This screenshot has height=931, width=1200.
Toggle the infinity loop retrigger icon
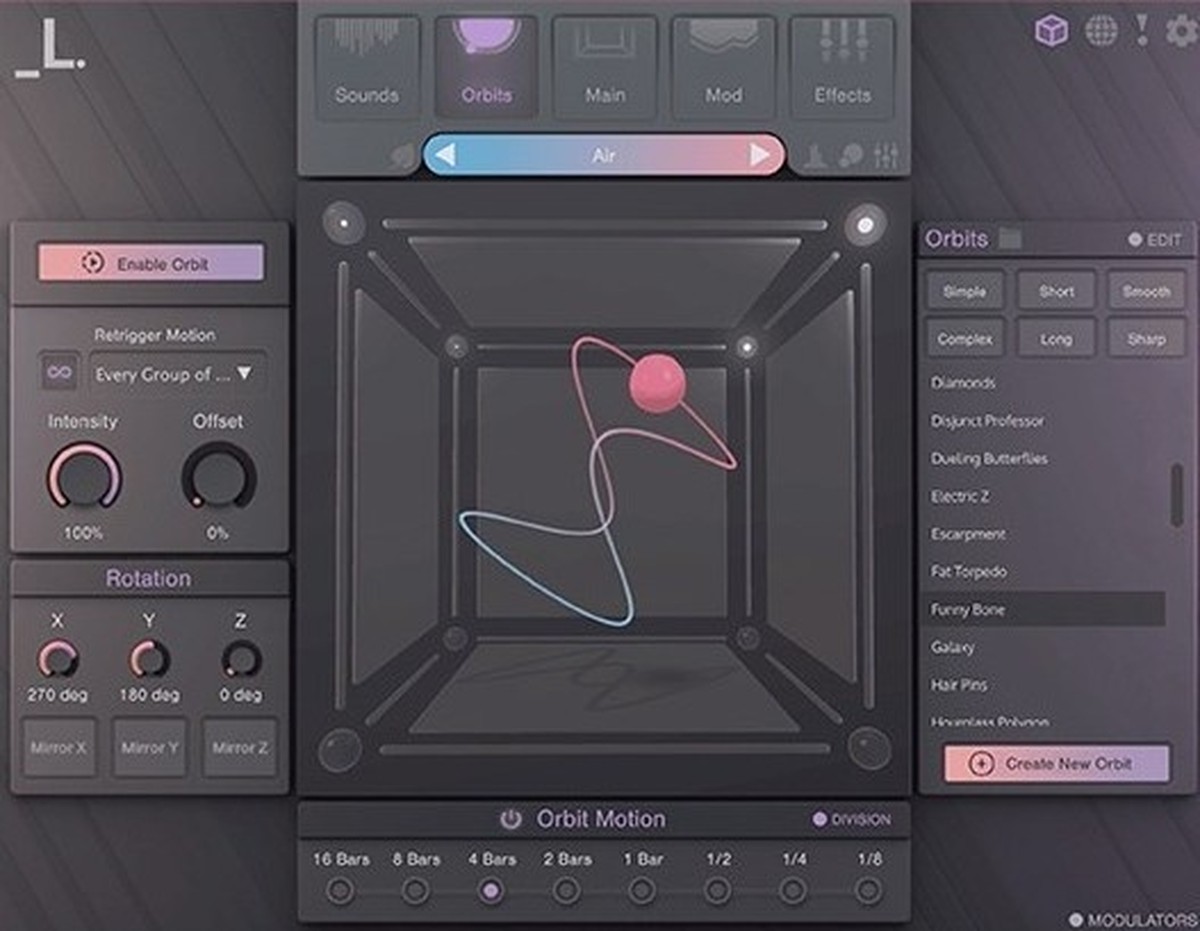pyautogui.click(x=60, y=374)
